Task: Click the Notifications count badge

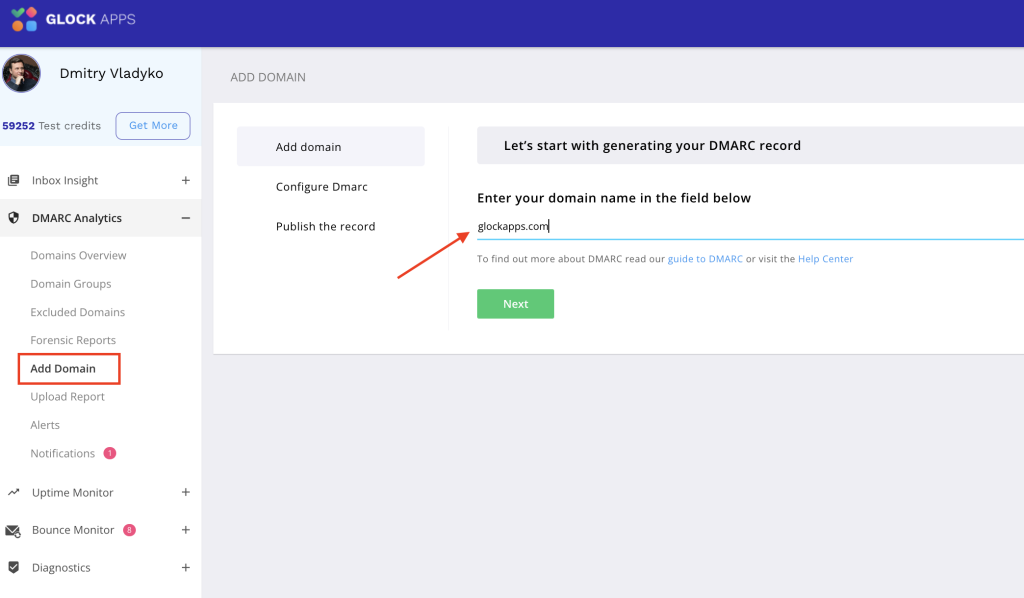Action: click(110, 453)
